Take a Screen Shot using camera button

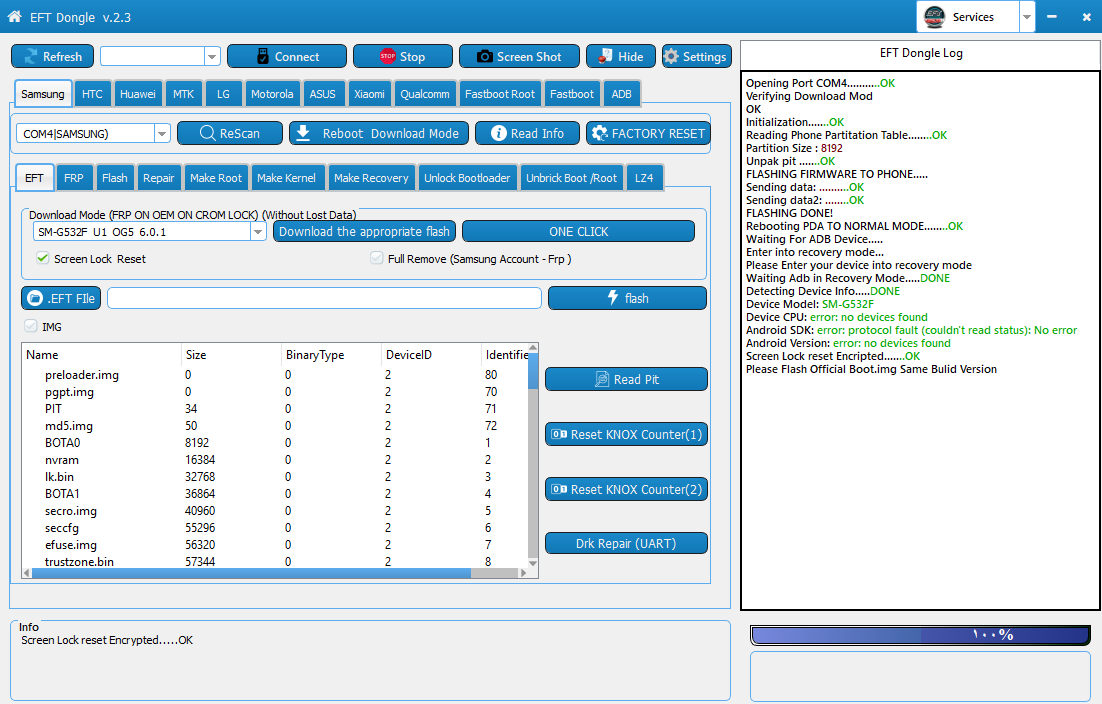pos(519,56)
